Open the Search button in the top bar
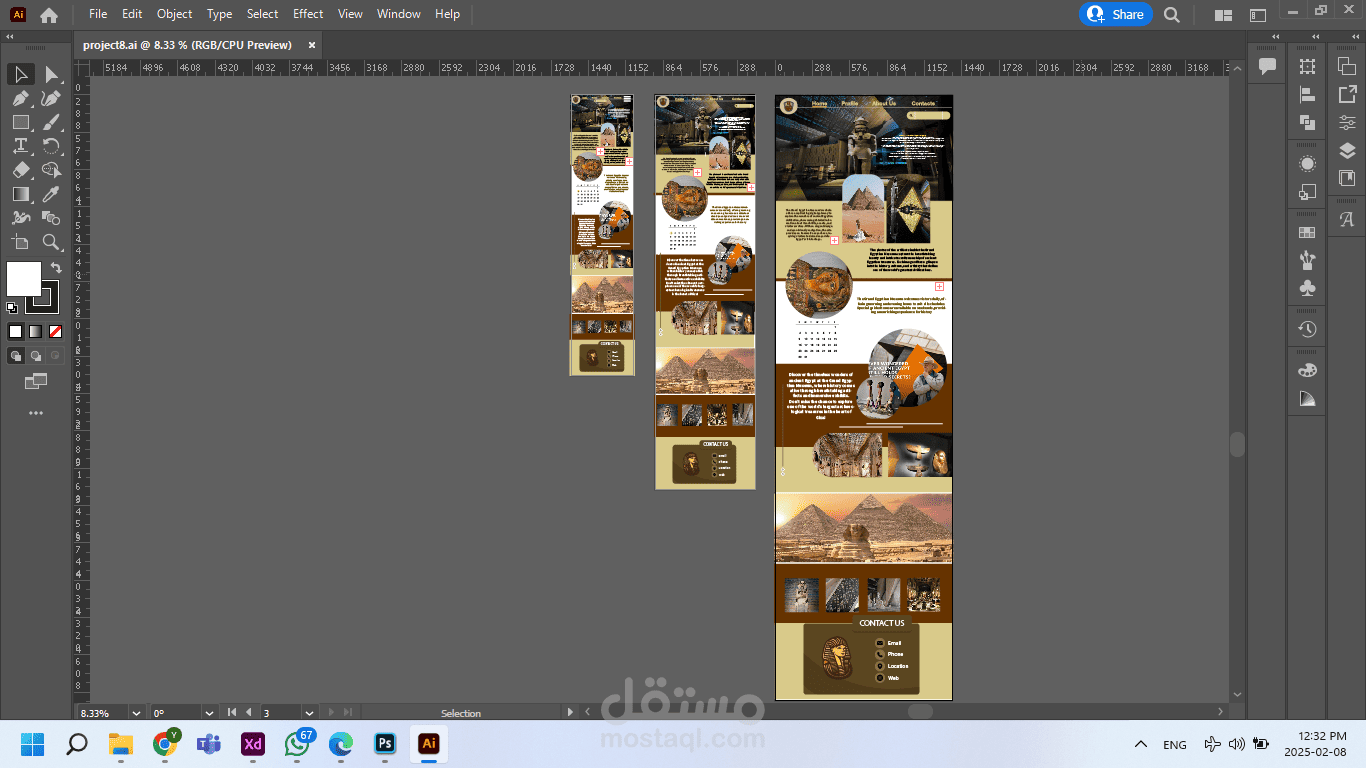This screenshot has height=768, width=1366. click(x=1172, y=15)
